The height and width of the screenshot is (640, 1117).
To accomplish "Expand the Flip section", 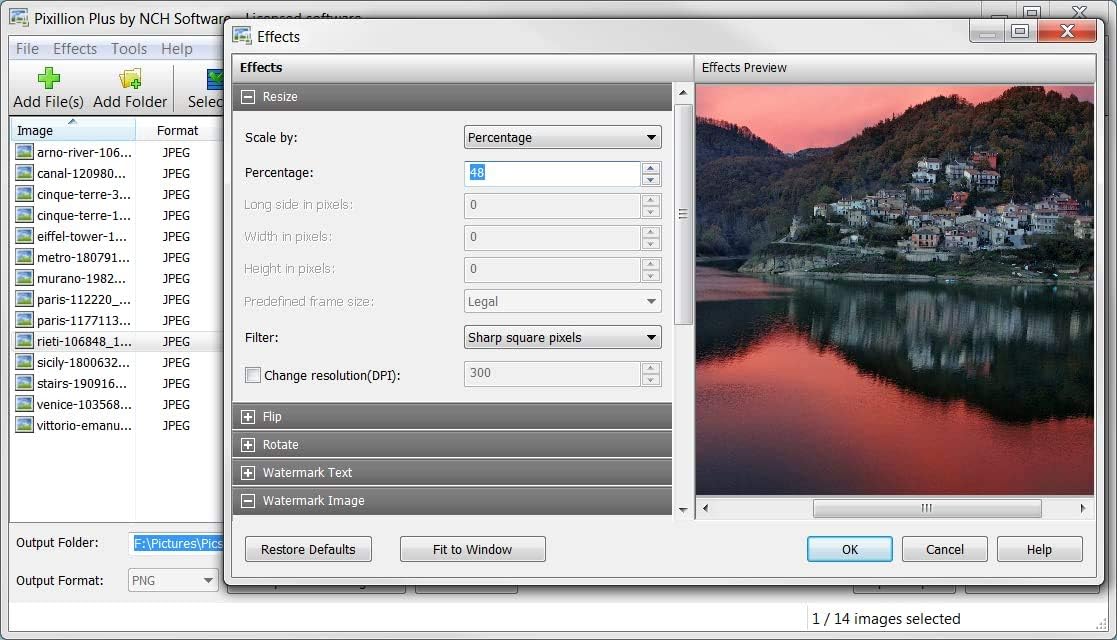I will pyautogui.click(x=248, y=417).
